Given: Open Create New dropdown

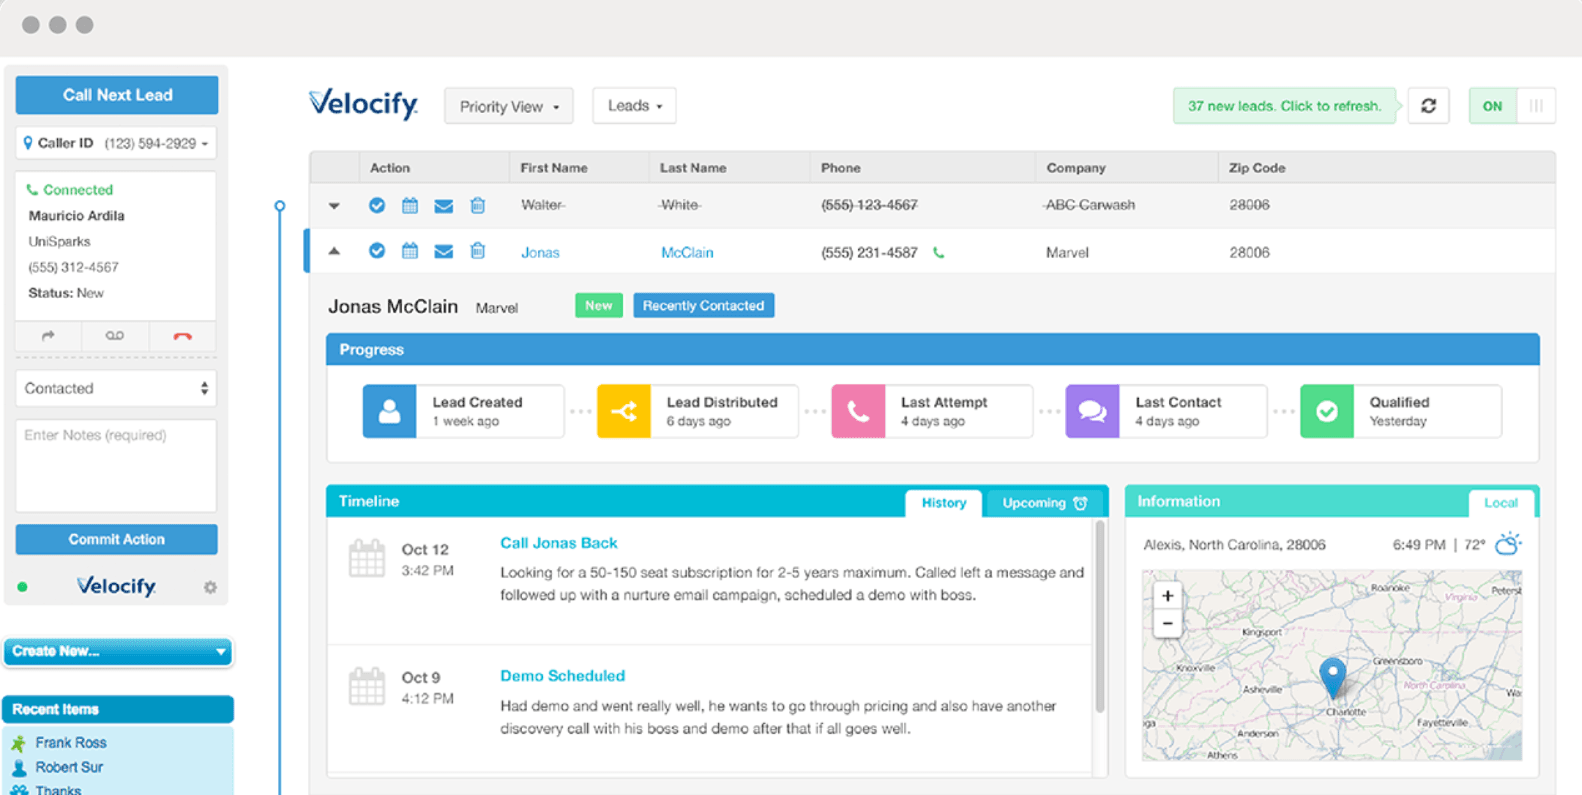Looking at the screenshot, I should (x=118, y=651).
